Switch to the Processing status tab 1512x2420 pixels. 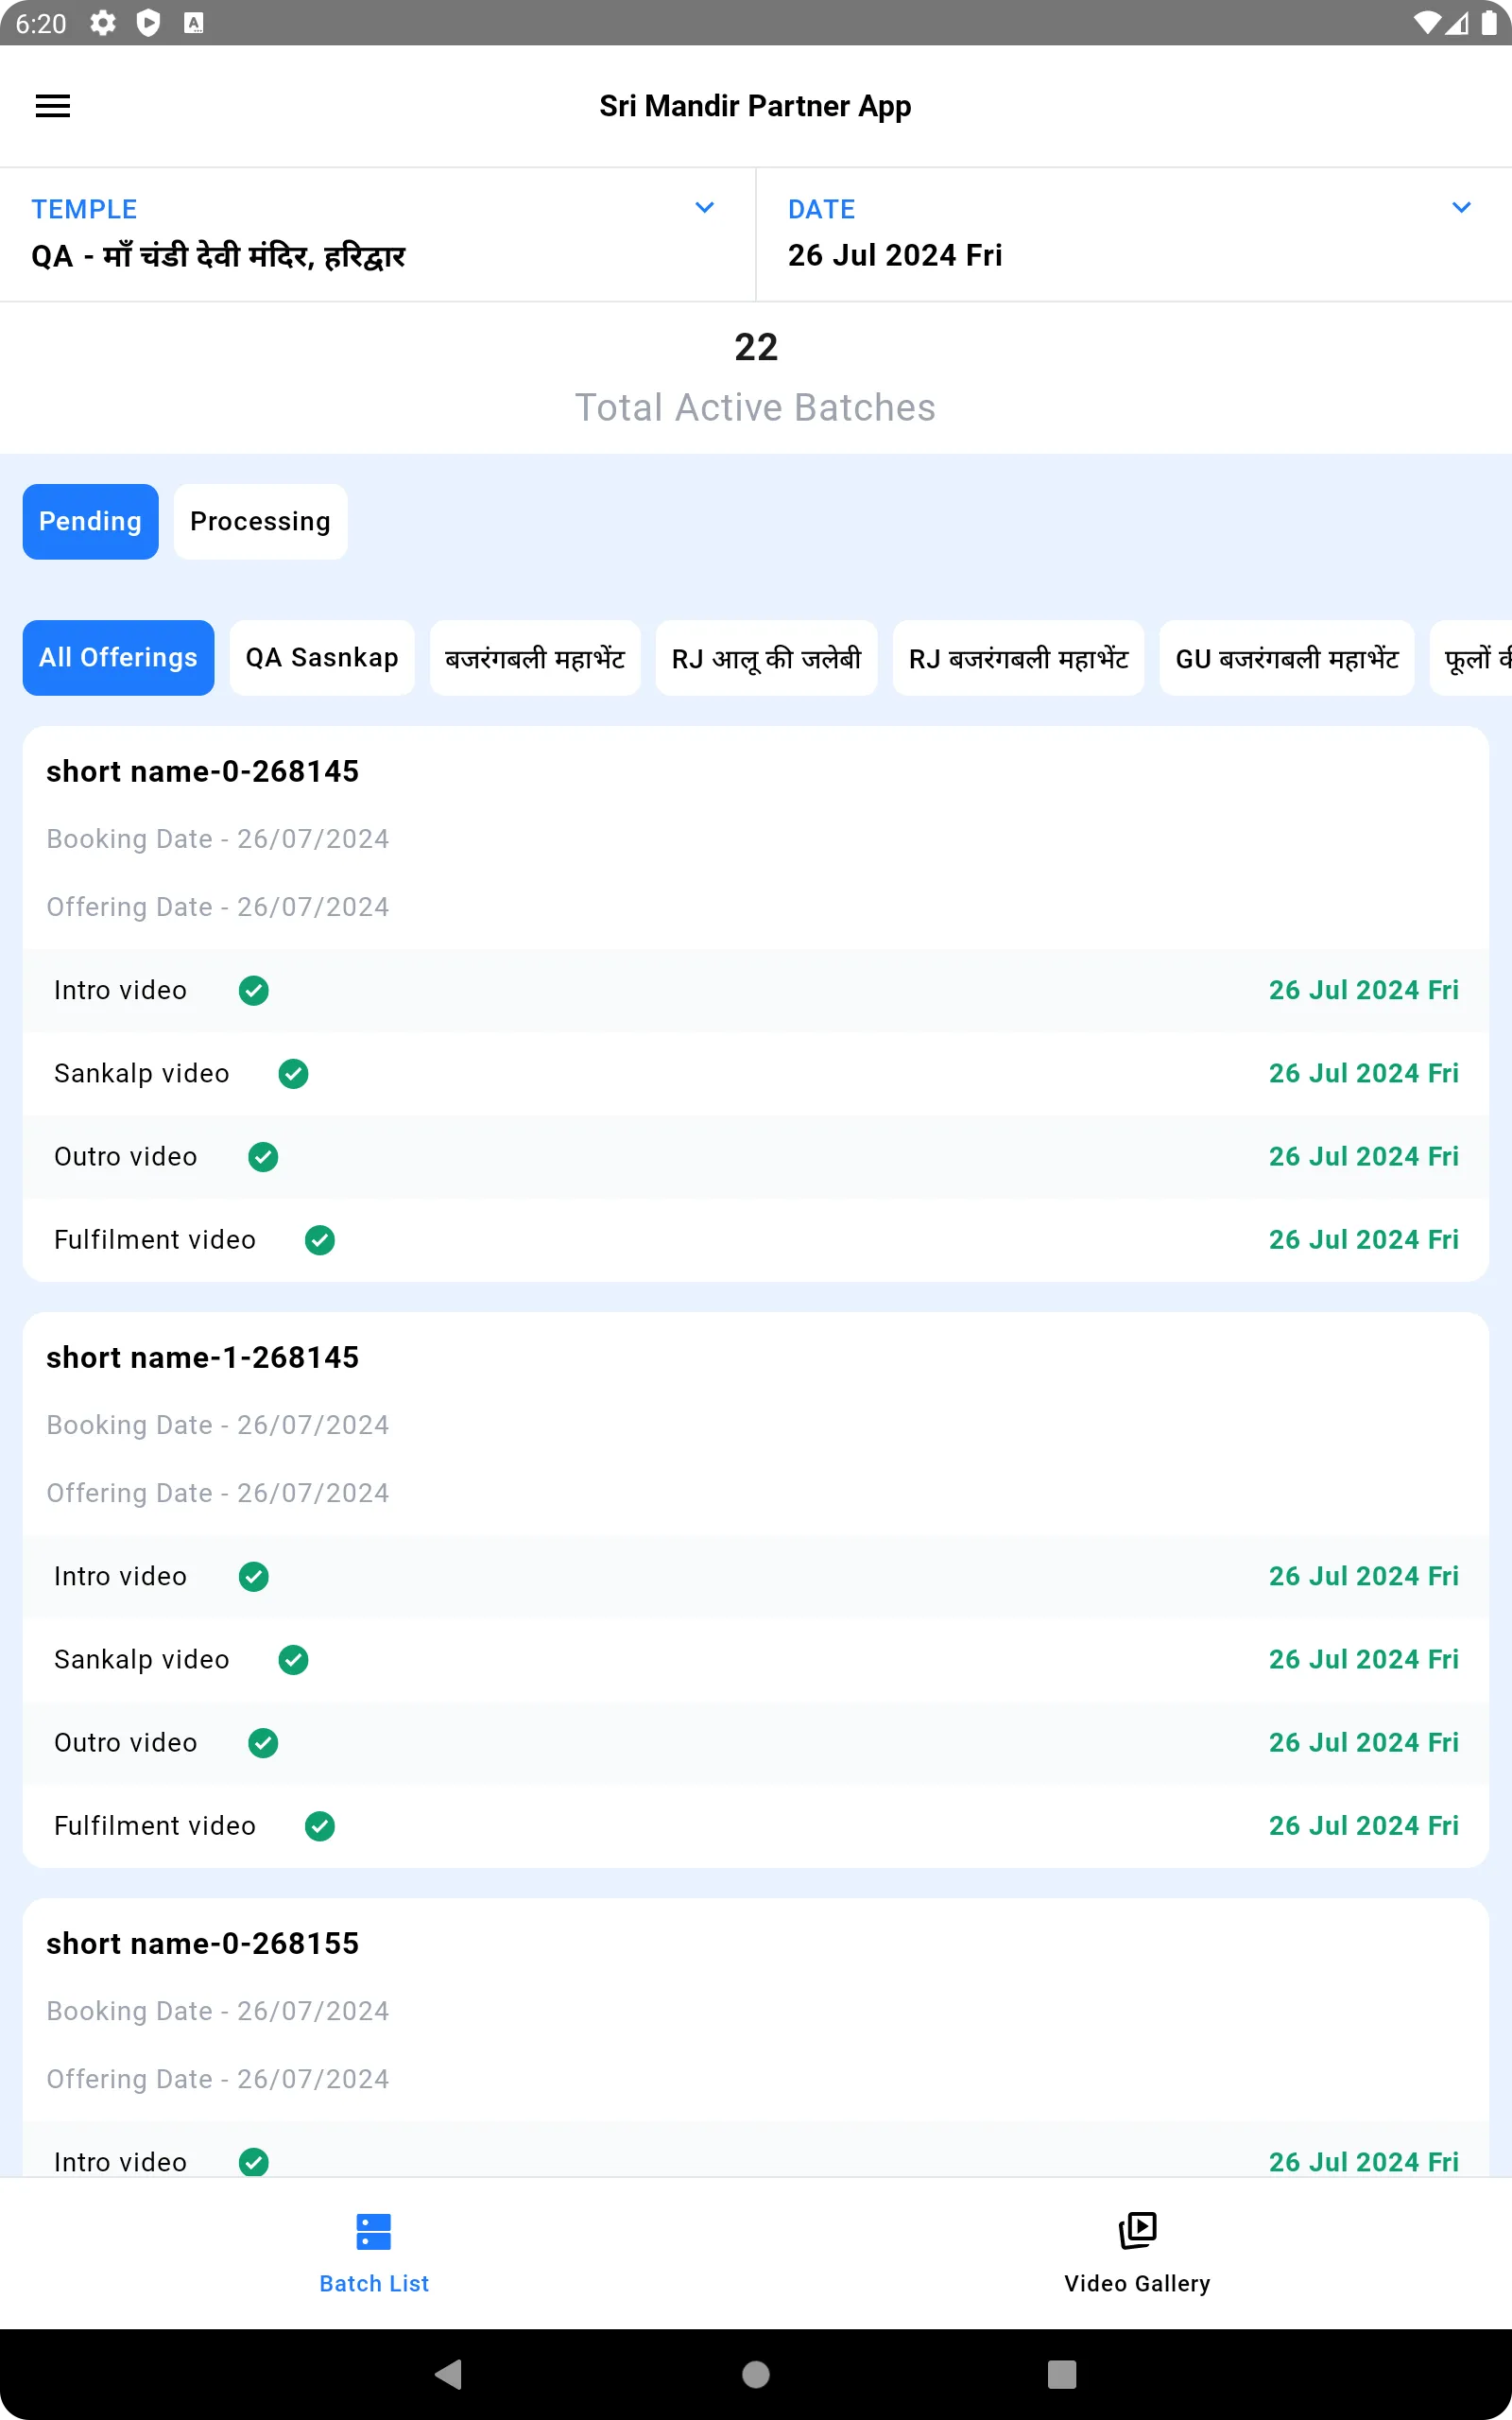(260, 522)
